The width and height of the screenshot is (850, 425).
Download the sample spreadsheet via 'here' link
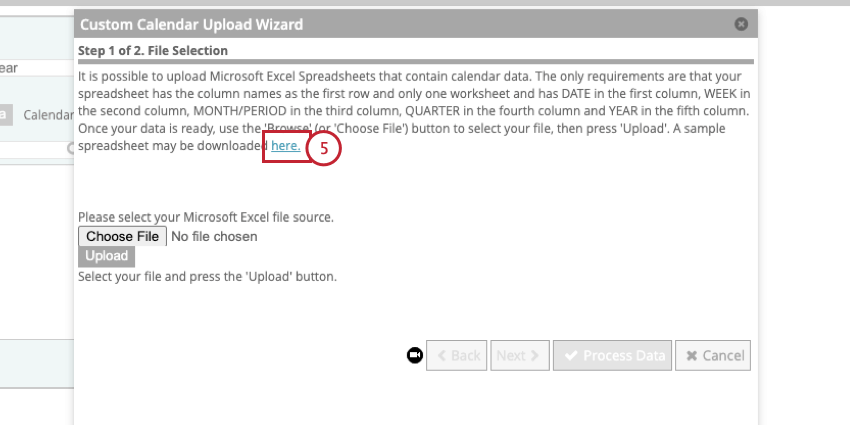pos(285,146)
